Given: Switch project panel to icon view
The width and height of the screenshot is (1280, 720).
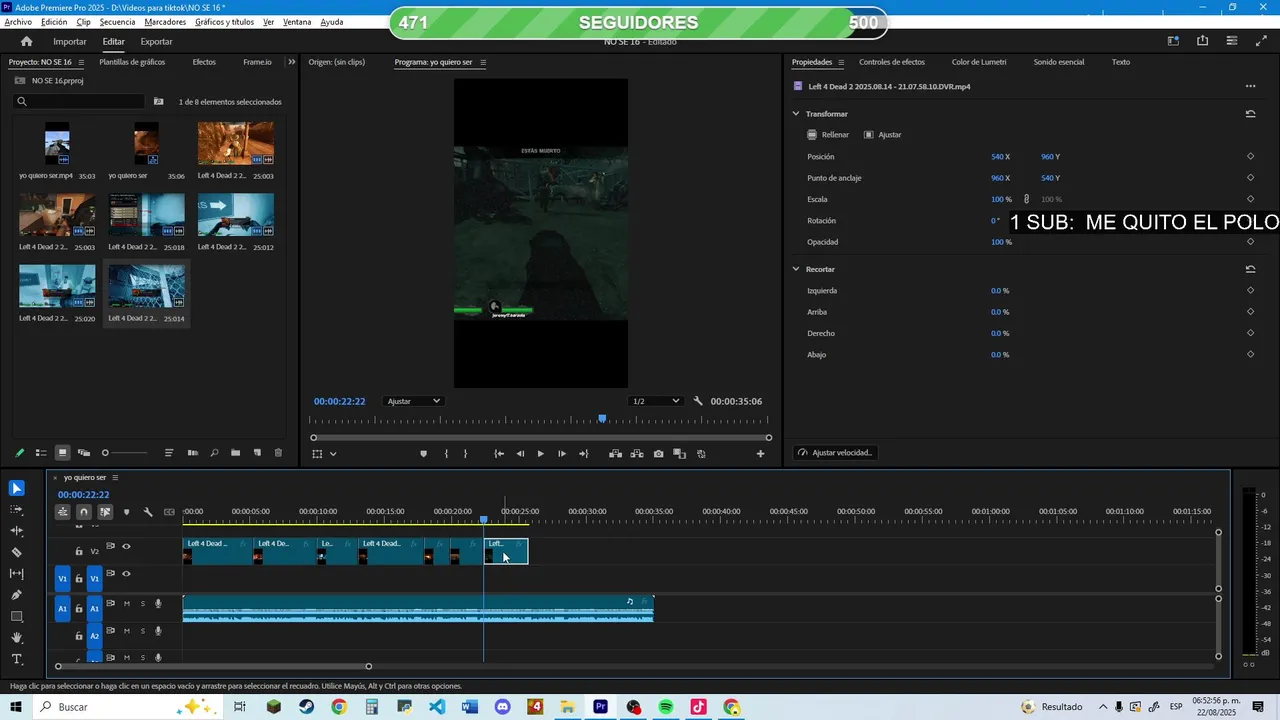Looking at the screenshot, I should (62, 453).
